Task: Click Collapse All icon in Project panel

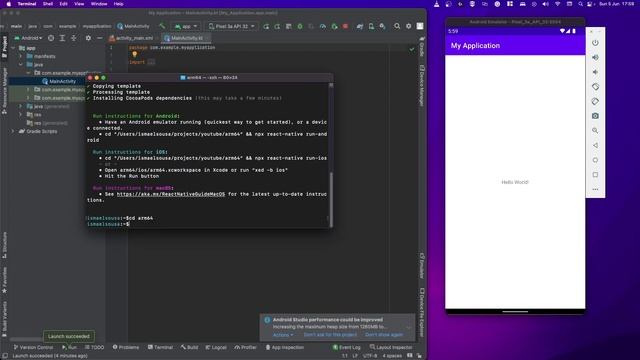Action: click(x=74, y=38)
